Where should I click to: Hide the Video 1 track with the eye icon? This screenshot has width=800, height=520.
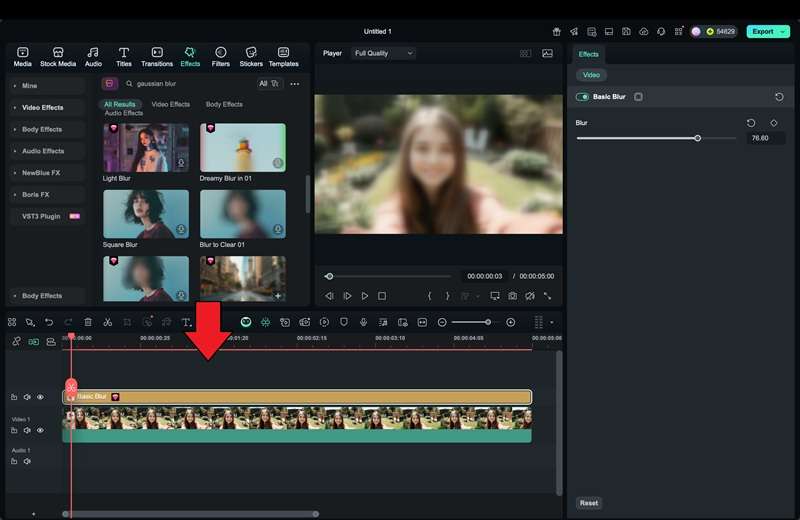click(x=40, y=430)
